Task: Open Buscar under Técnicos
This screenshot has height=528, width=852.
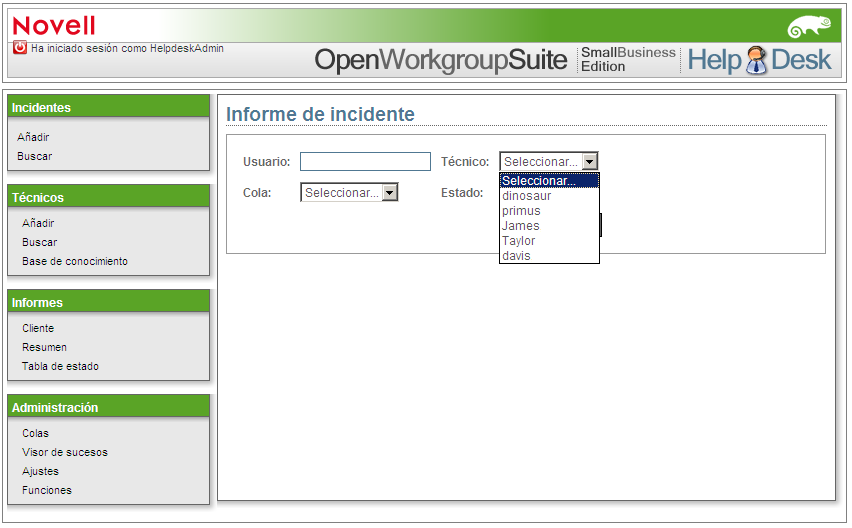Action: click(40, 242)
